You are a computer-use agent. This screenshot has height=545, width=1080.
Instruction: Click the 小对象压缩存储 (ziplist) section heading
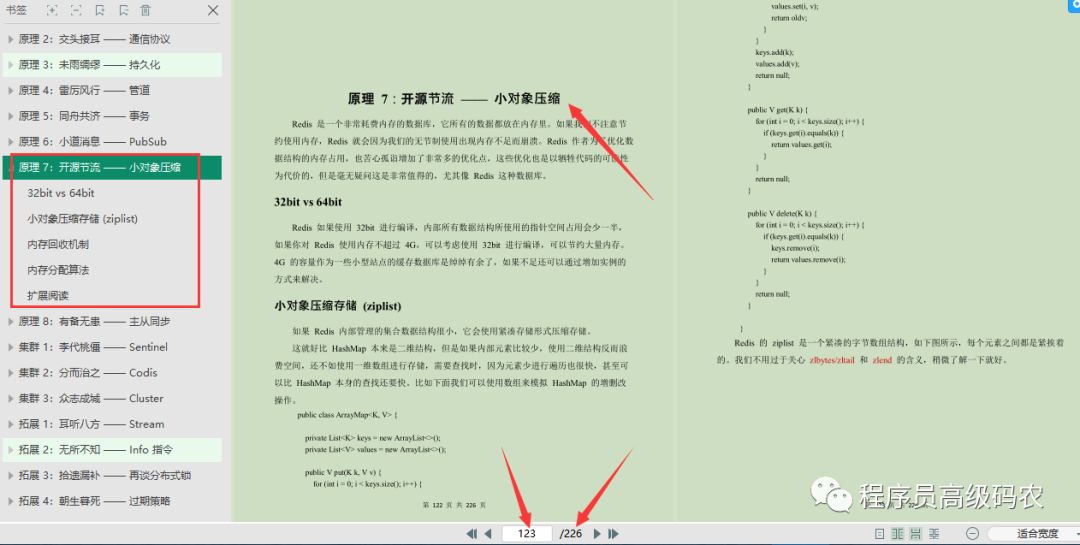[x=338, y=305]
